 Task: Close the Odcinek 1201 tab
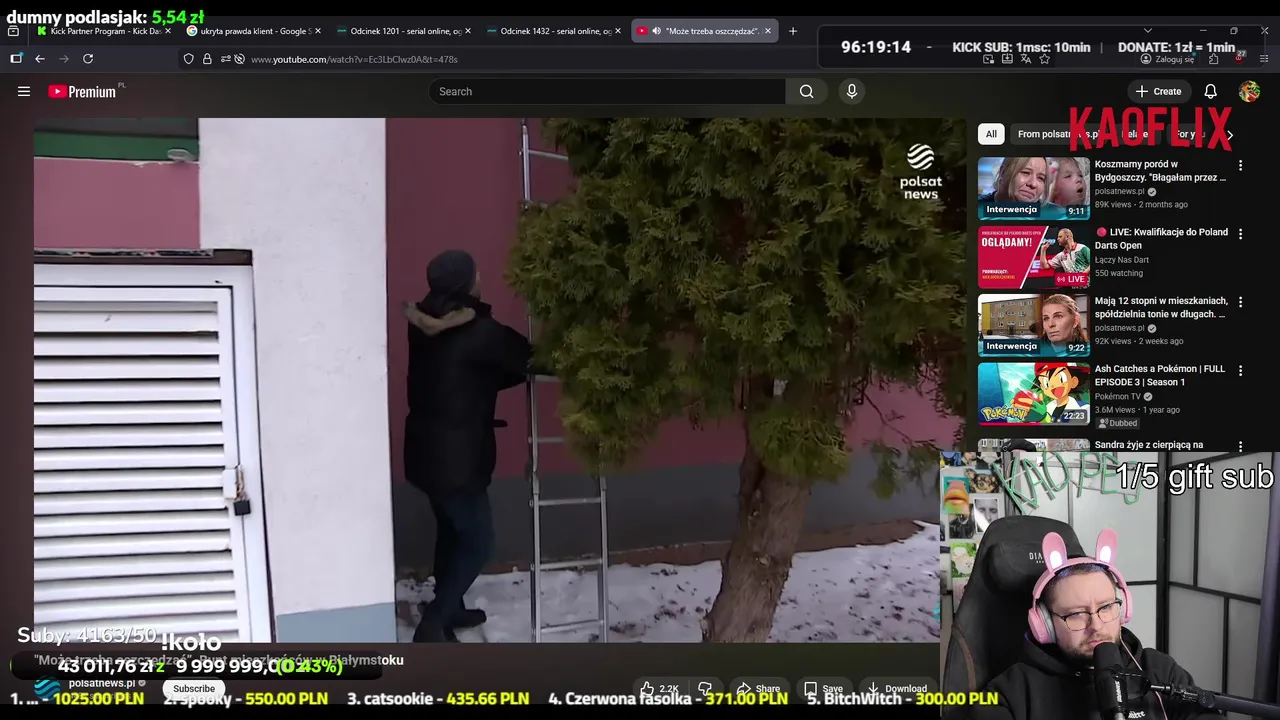(x=468, y=31)
